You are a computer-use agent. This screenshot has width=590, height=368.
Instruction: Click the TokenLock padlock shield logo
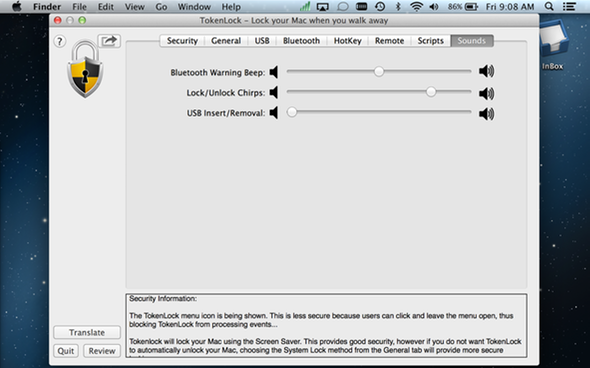pyautogui.click(x=85, y=69)
